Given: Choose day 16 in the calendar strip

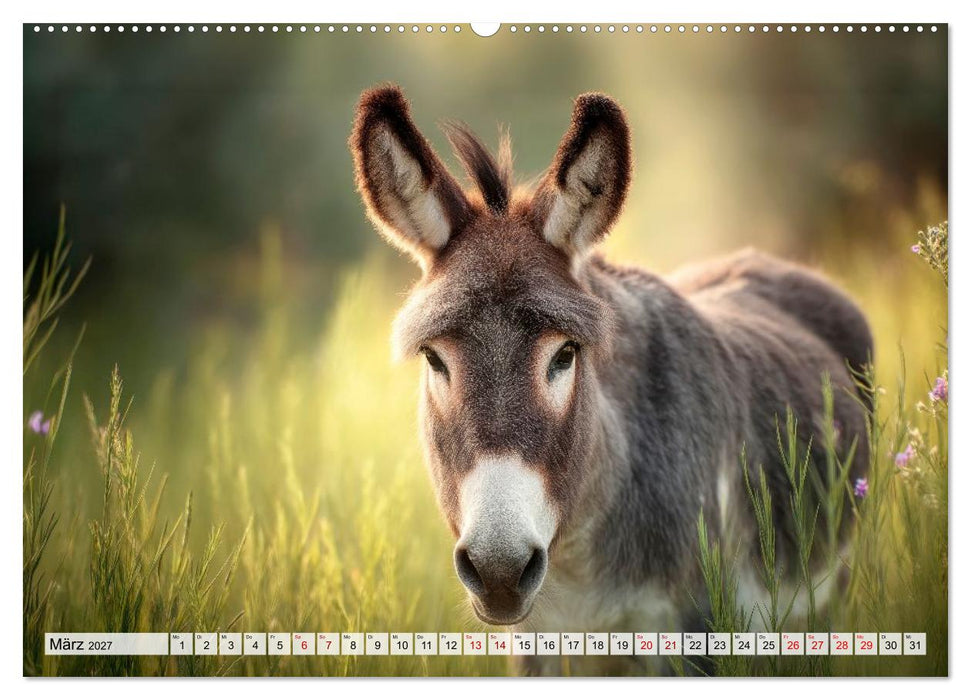Looking at the screenshot, I should click(x=548, y=644).
